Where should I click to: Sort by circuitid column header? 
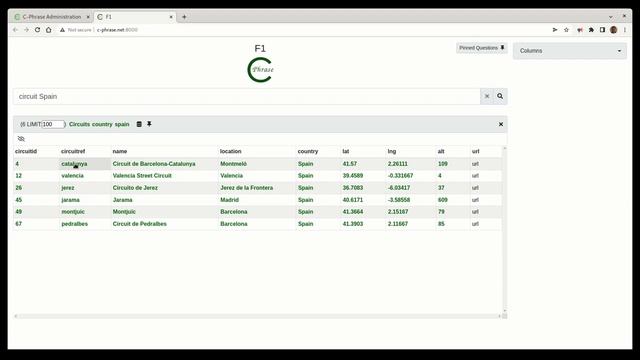(26, 151)
